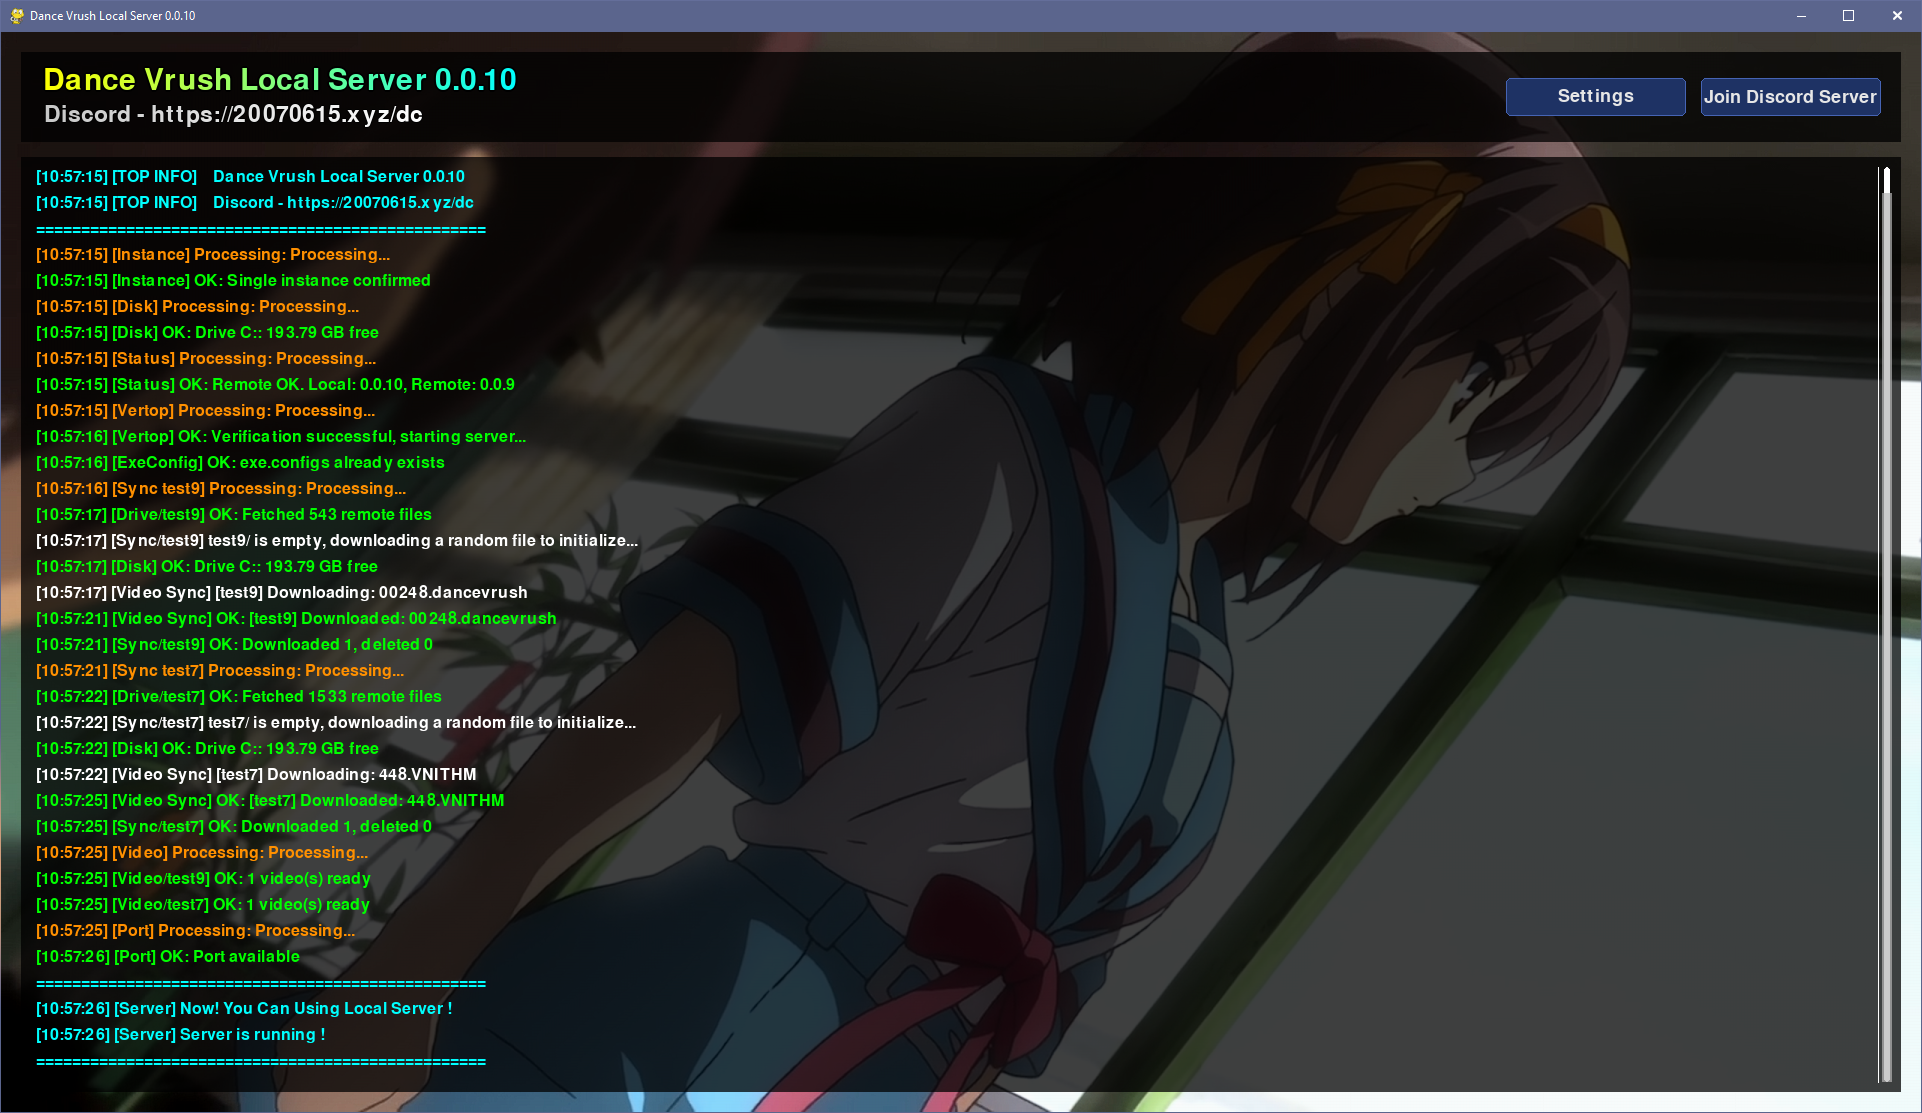Click the "[Video] Processing" log line

(x=202, y=853)
